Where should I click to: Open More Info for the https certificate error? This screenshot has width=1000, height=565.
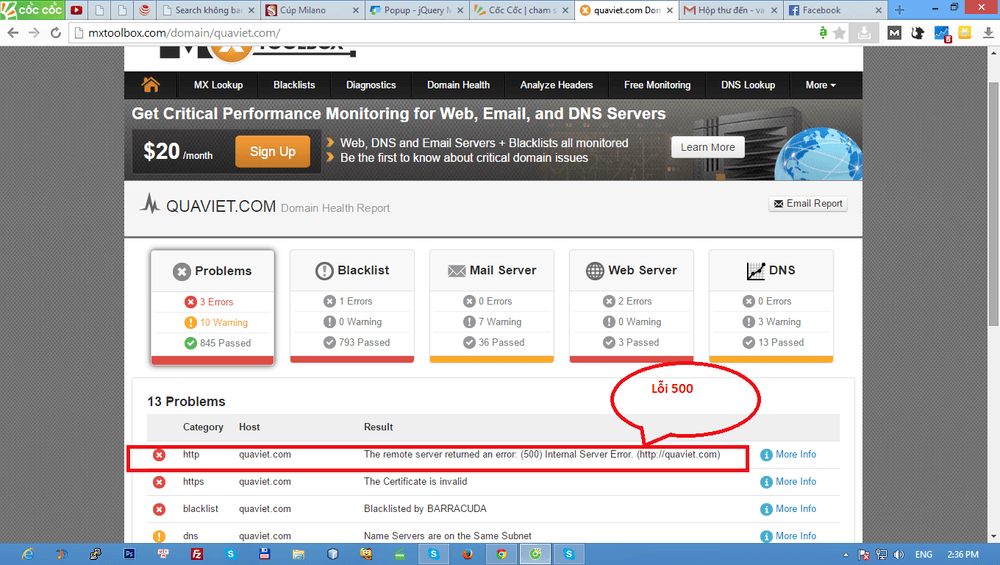(x=795, y=481)
